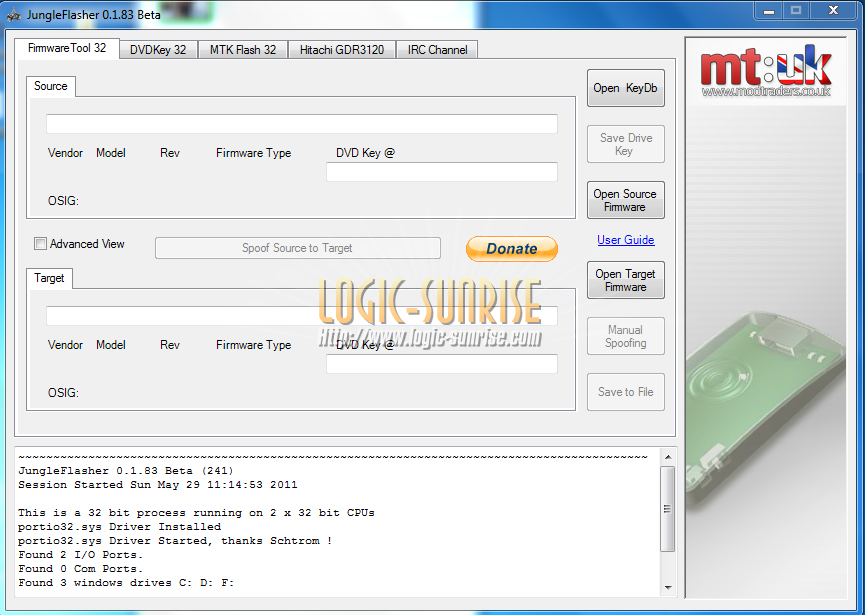The height and width of the screenshot is (615, 865).
Task: Click the Source Firmware Type label
Action: point(254,153)
